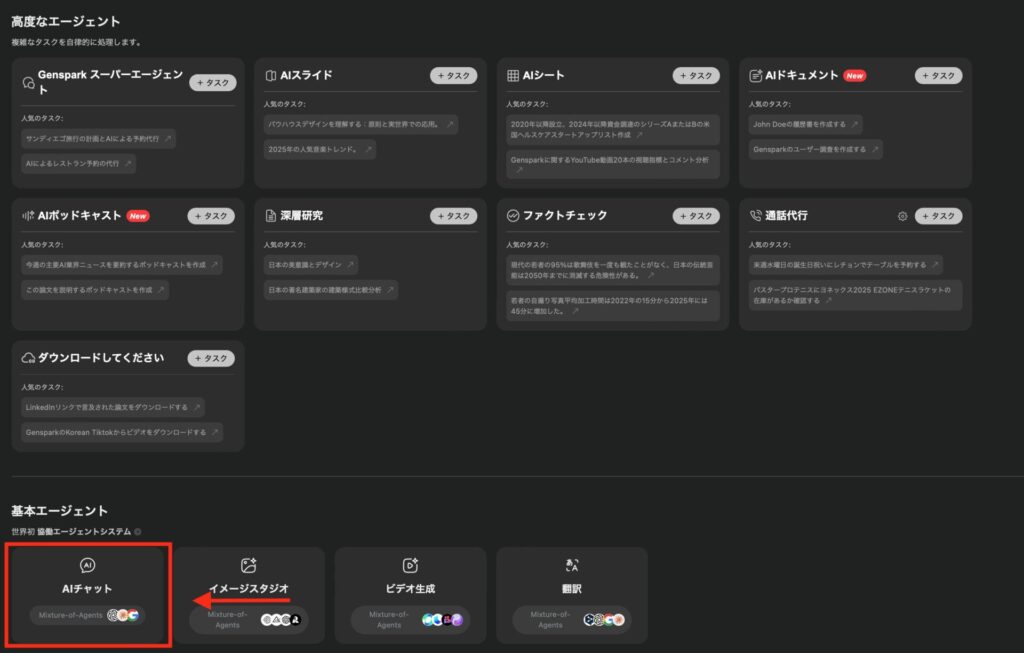Click model icons in AIチャット Mixture-of-Agents pill
Image resolution: width=1024 pixels, height=653 pixels.
coord(123,615)
